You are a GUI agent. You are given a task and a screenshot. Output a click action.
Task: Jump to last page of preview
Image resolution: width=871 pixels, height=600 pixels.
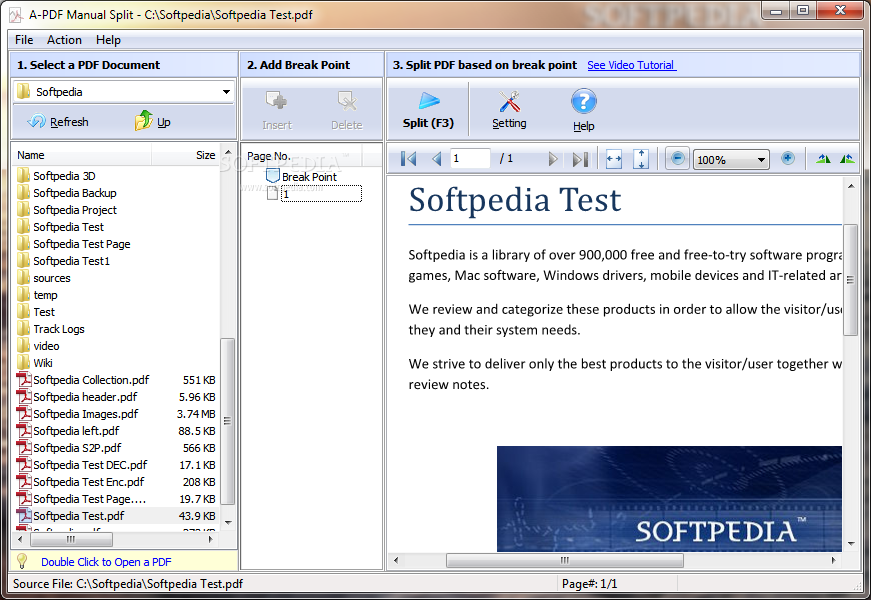click(580, 159)
